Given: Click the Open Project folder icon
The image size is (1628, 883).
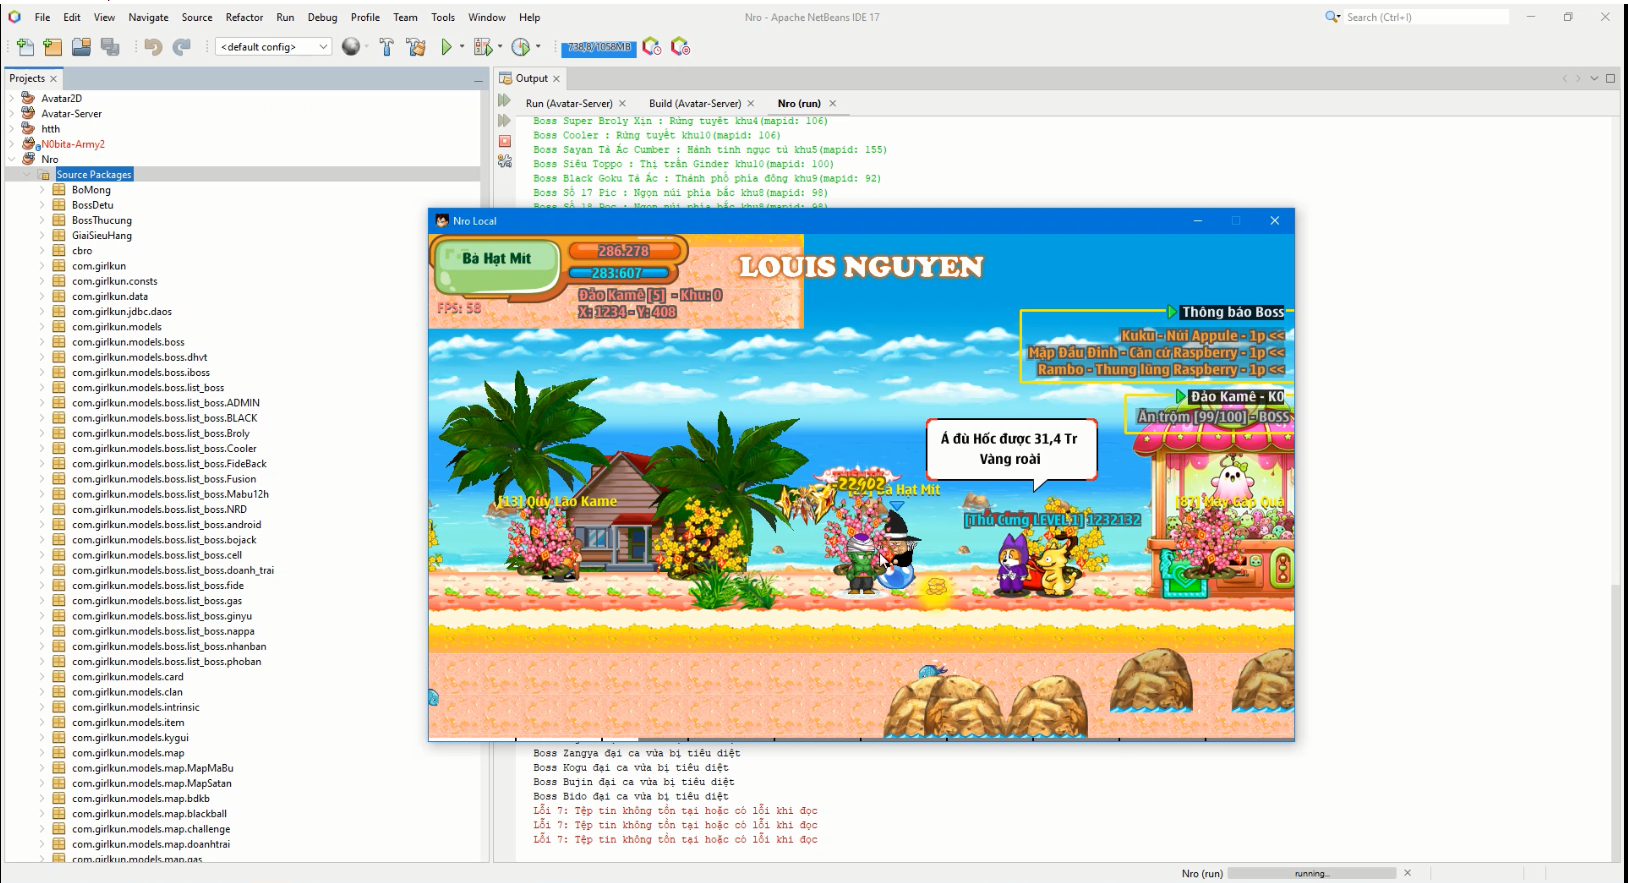Looking at the screenshot, I should click(81, 47).
